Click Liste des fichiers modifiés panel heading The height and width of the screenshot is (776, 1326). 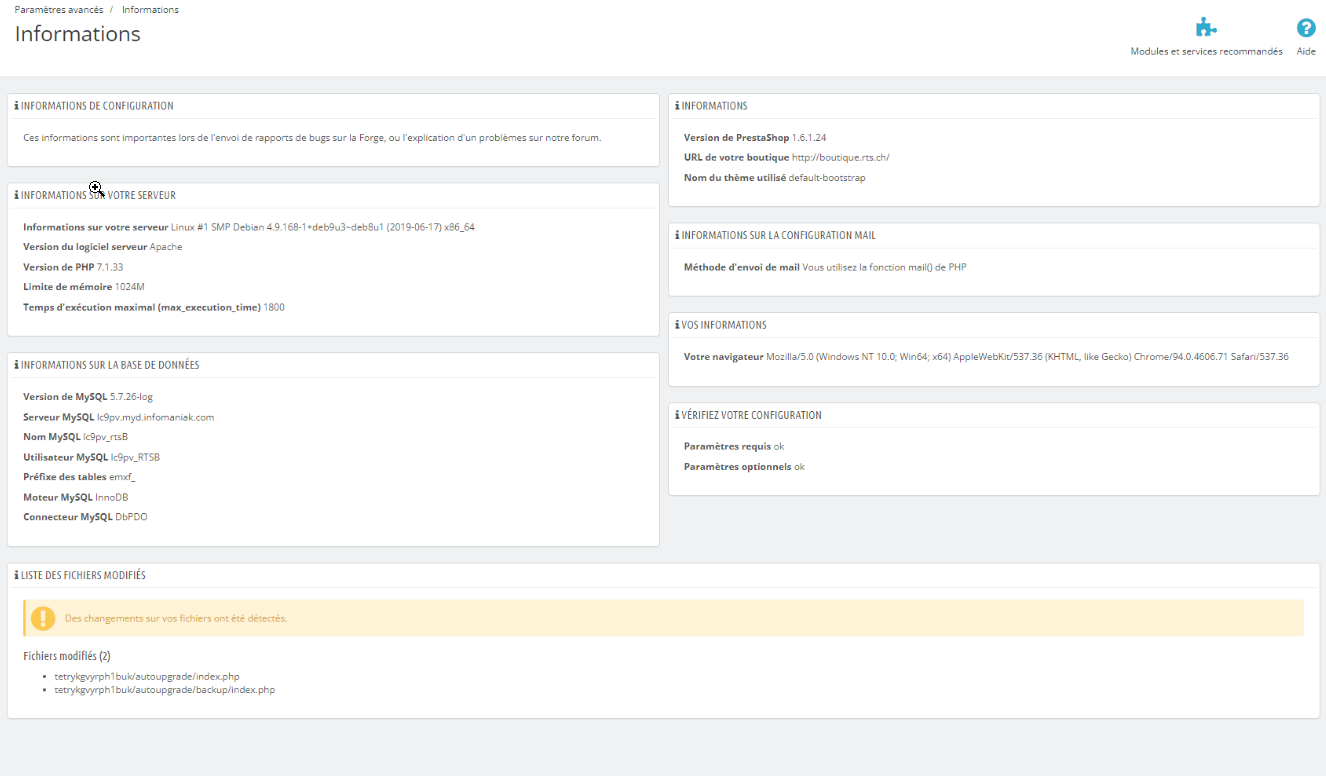point(83,576)
